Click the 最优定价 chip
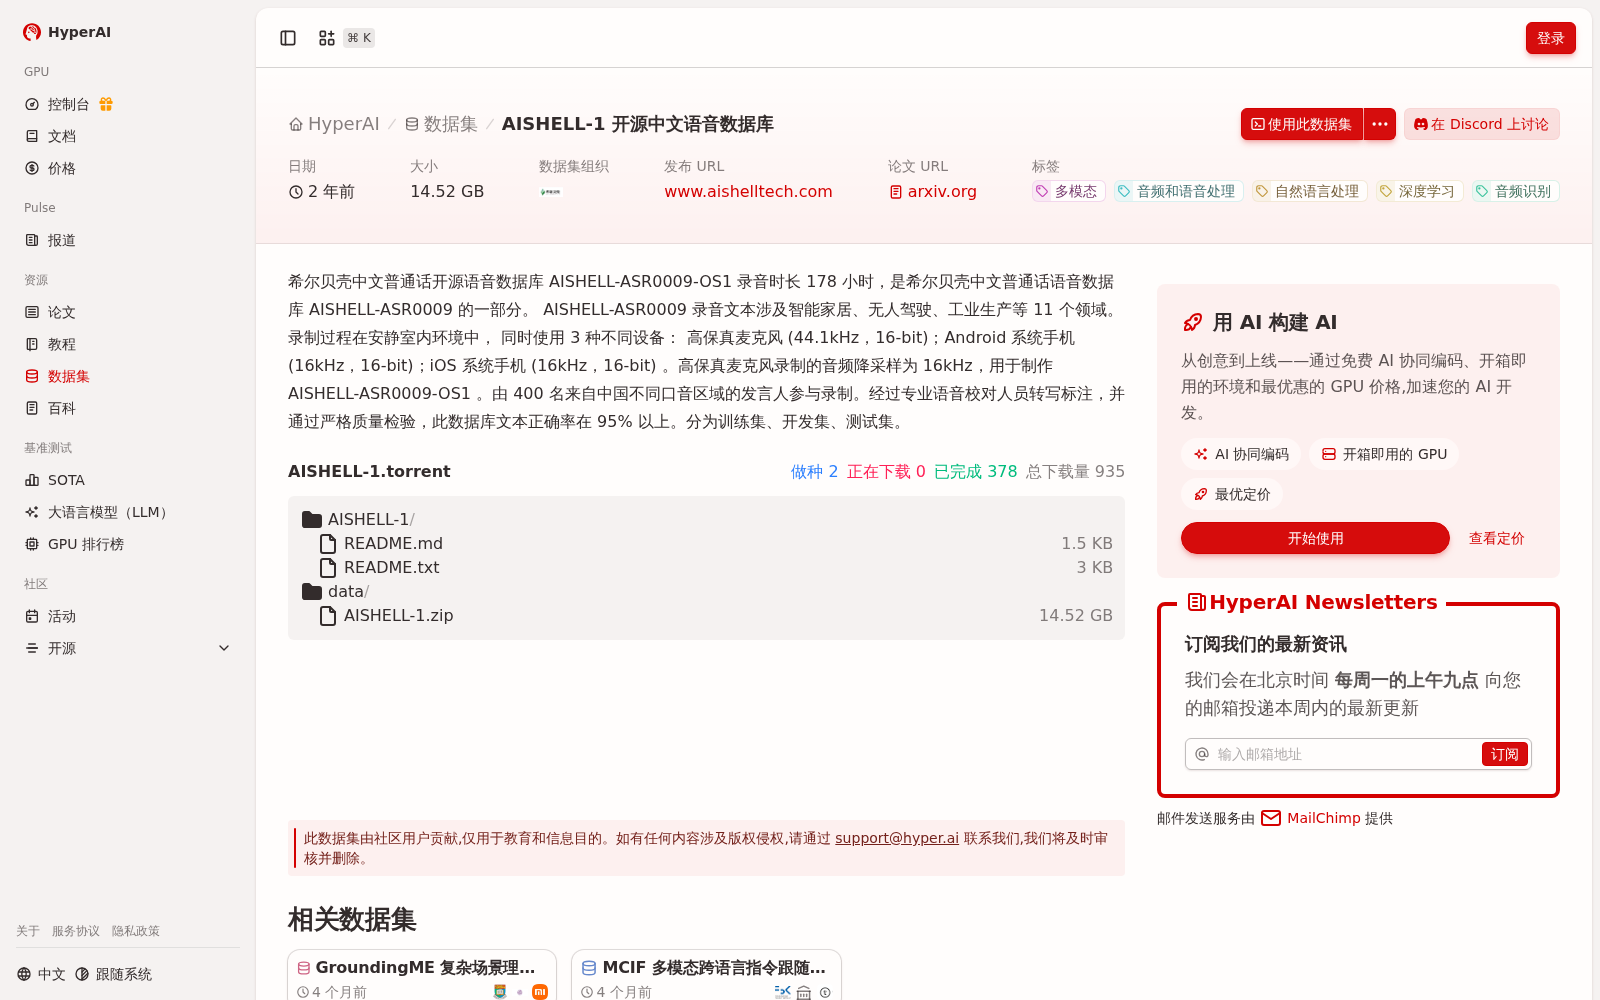 (1232, 494)
